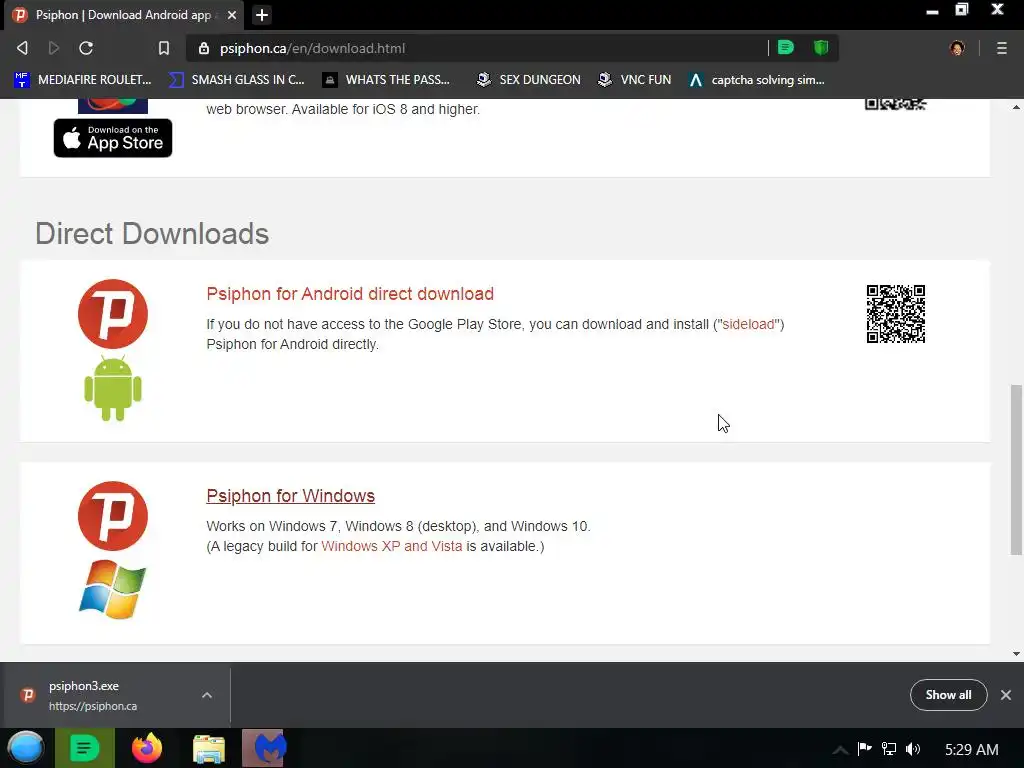The height and width of the screenshot is (768, 1024).
Task: Open the VNC FUN bookmark
Action: tap(635, 80)
